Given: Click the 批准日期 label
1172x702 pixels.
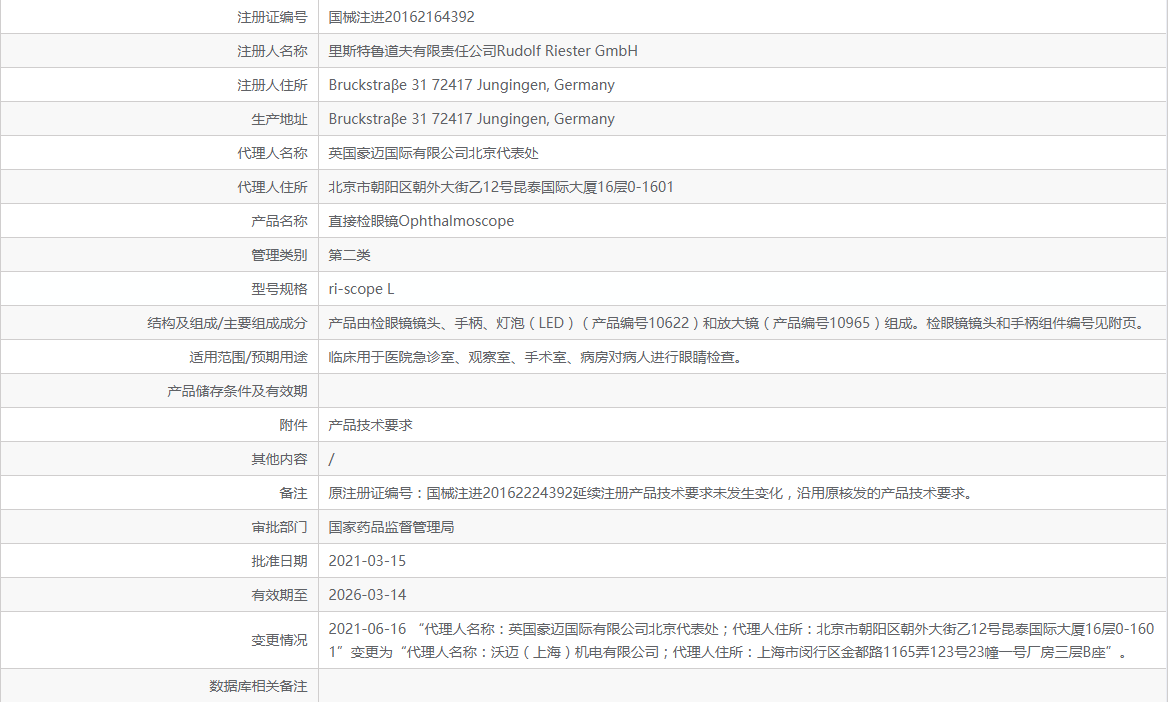Looking at the screenshot, I should [x=279, y=561].
